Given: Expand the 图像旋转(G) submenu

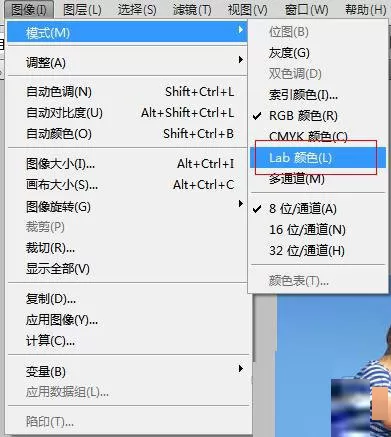Looking at the screenshot, I should coord(127,207).
